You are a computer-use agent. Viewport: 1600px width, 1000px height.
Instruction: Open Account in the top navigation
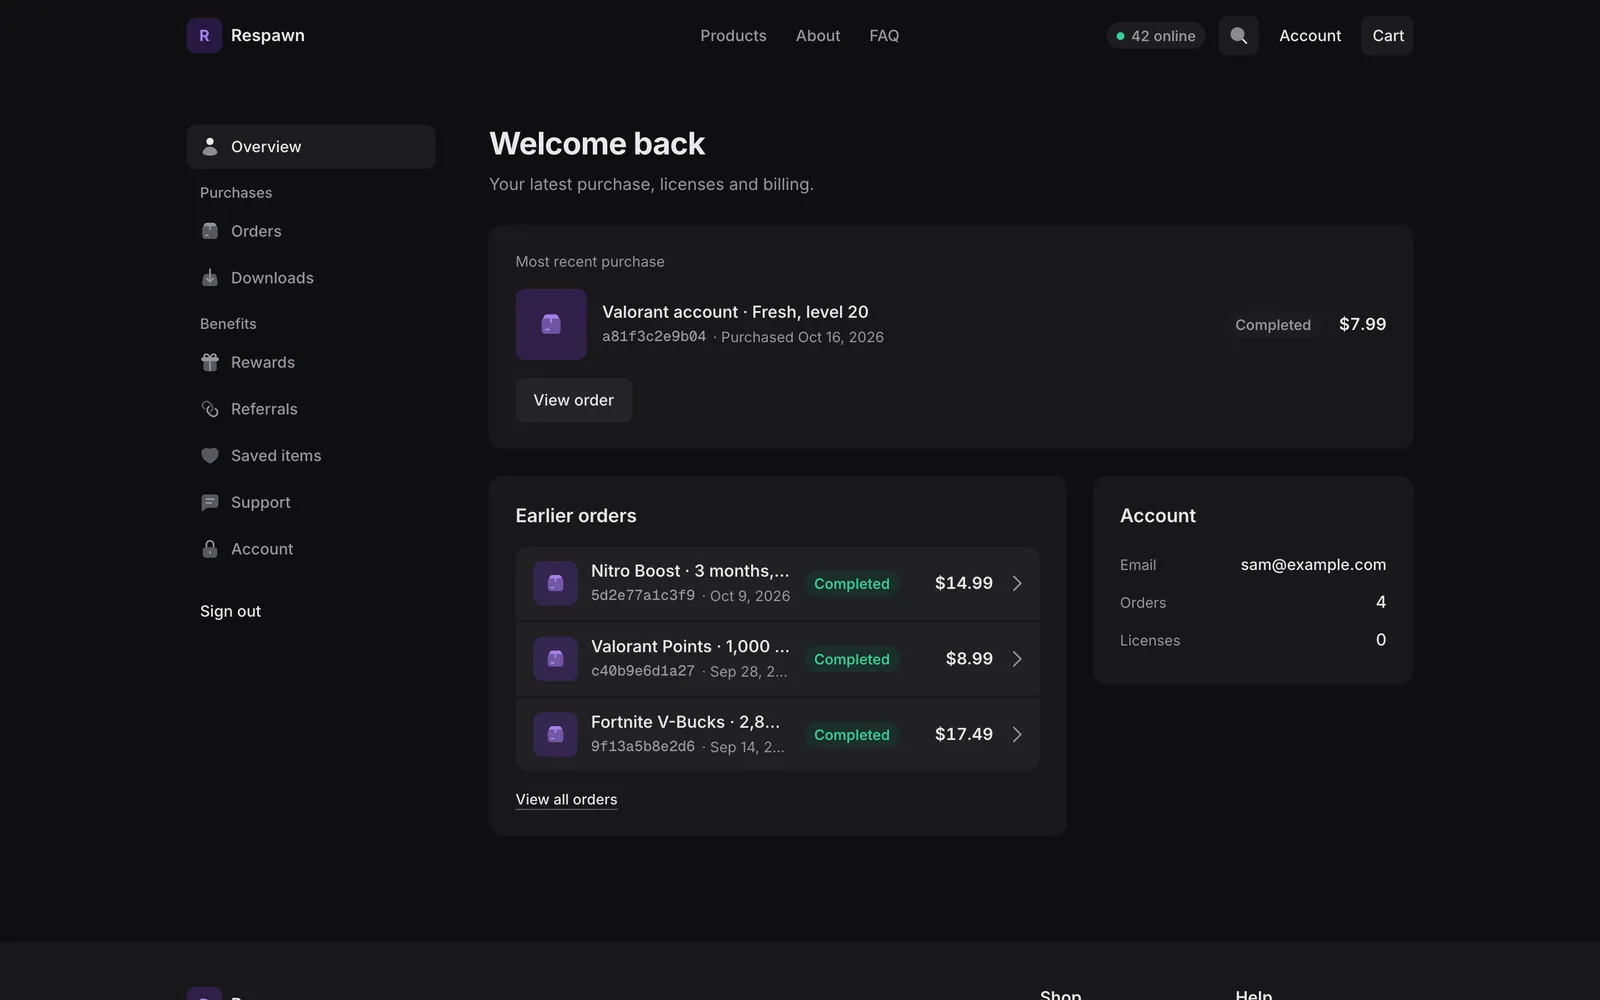(x=1310, y=35)
